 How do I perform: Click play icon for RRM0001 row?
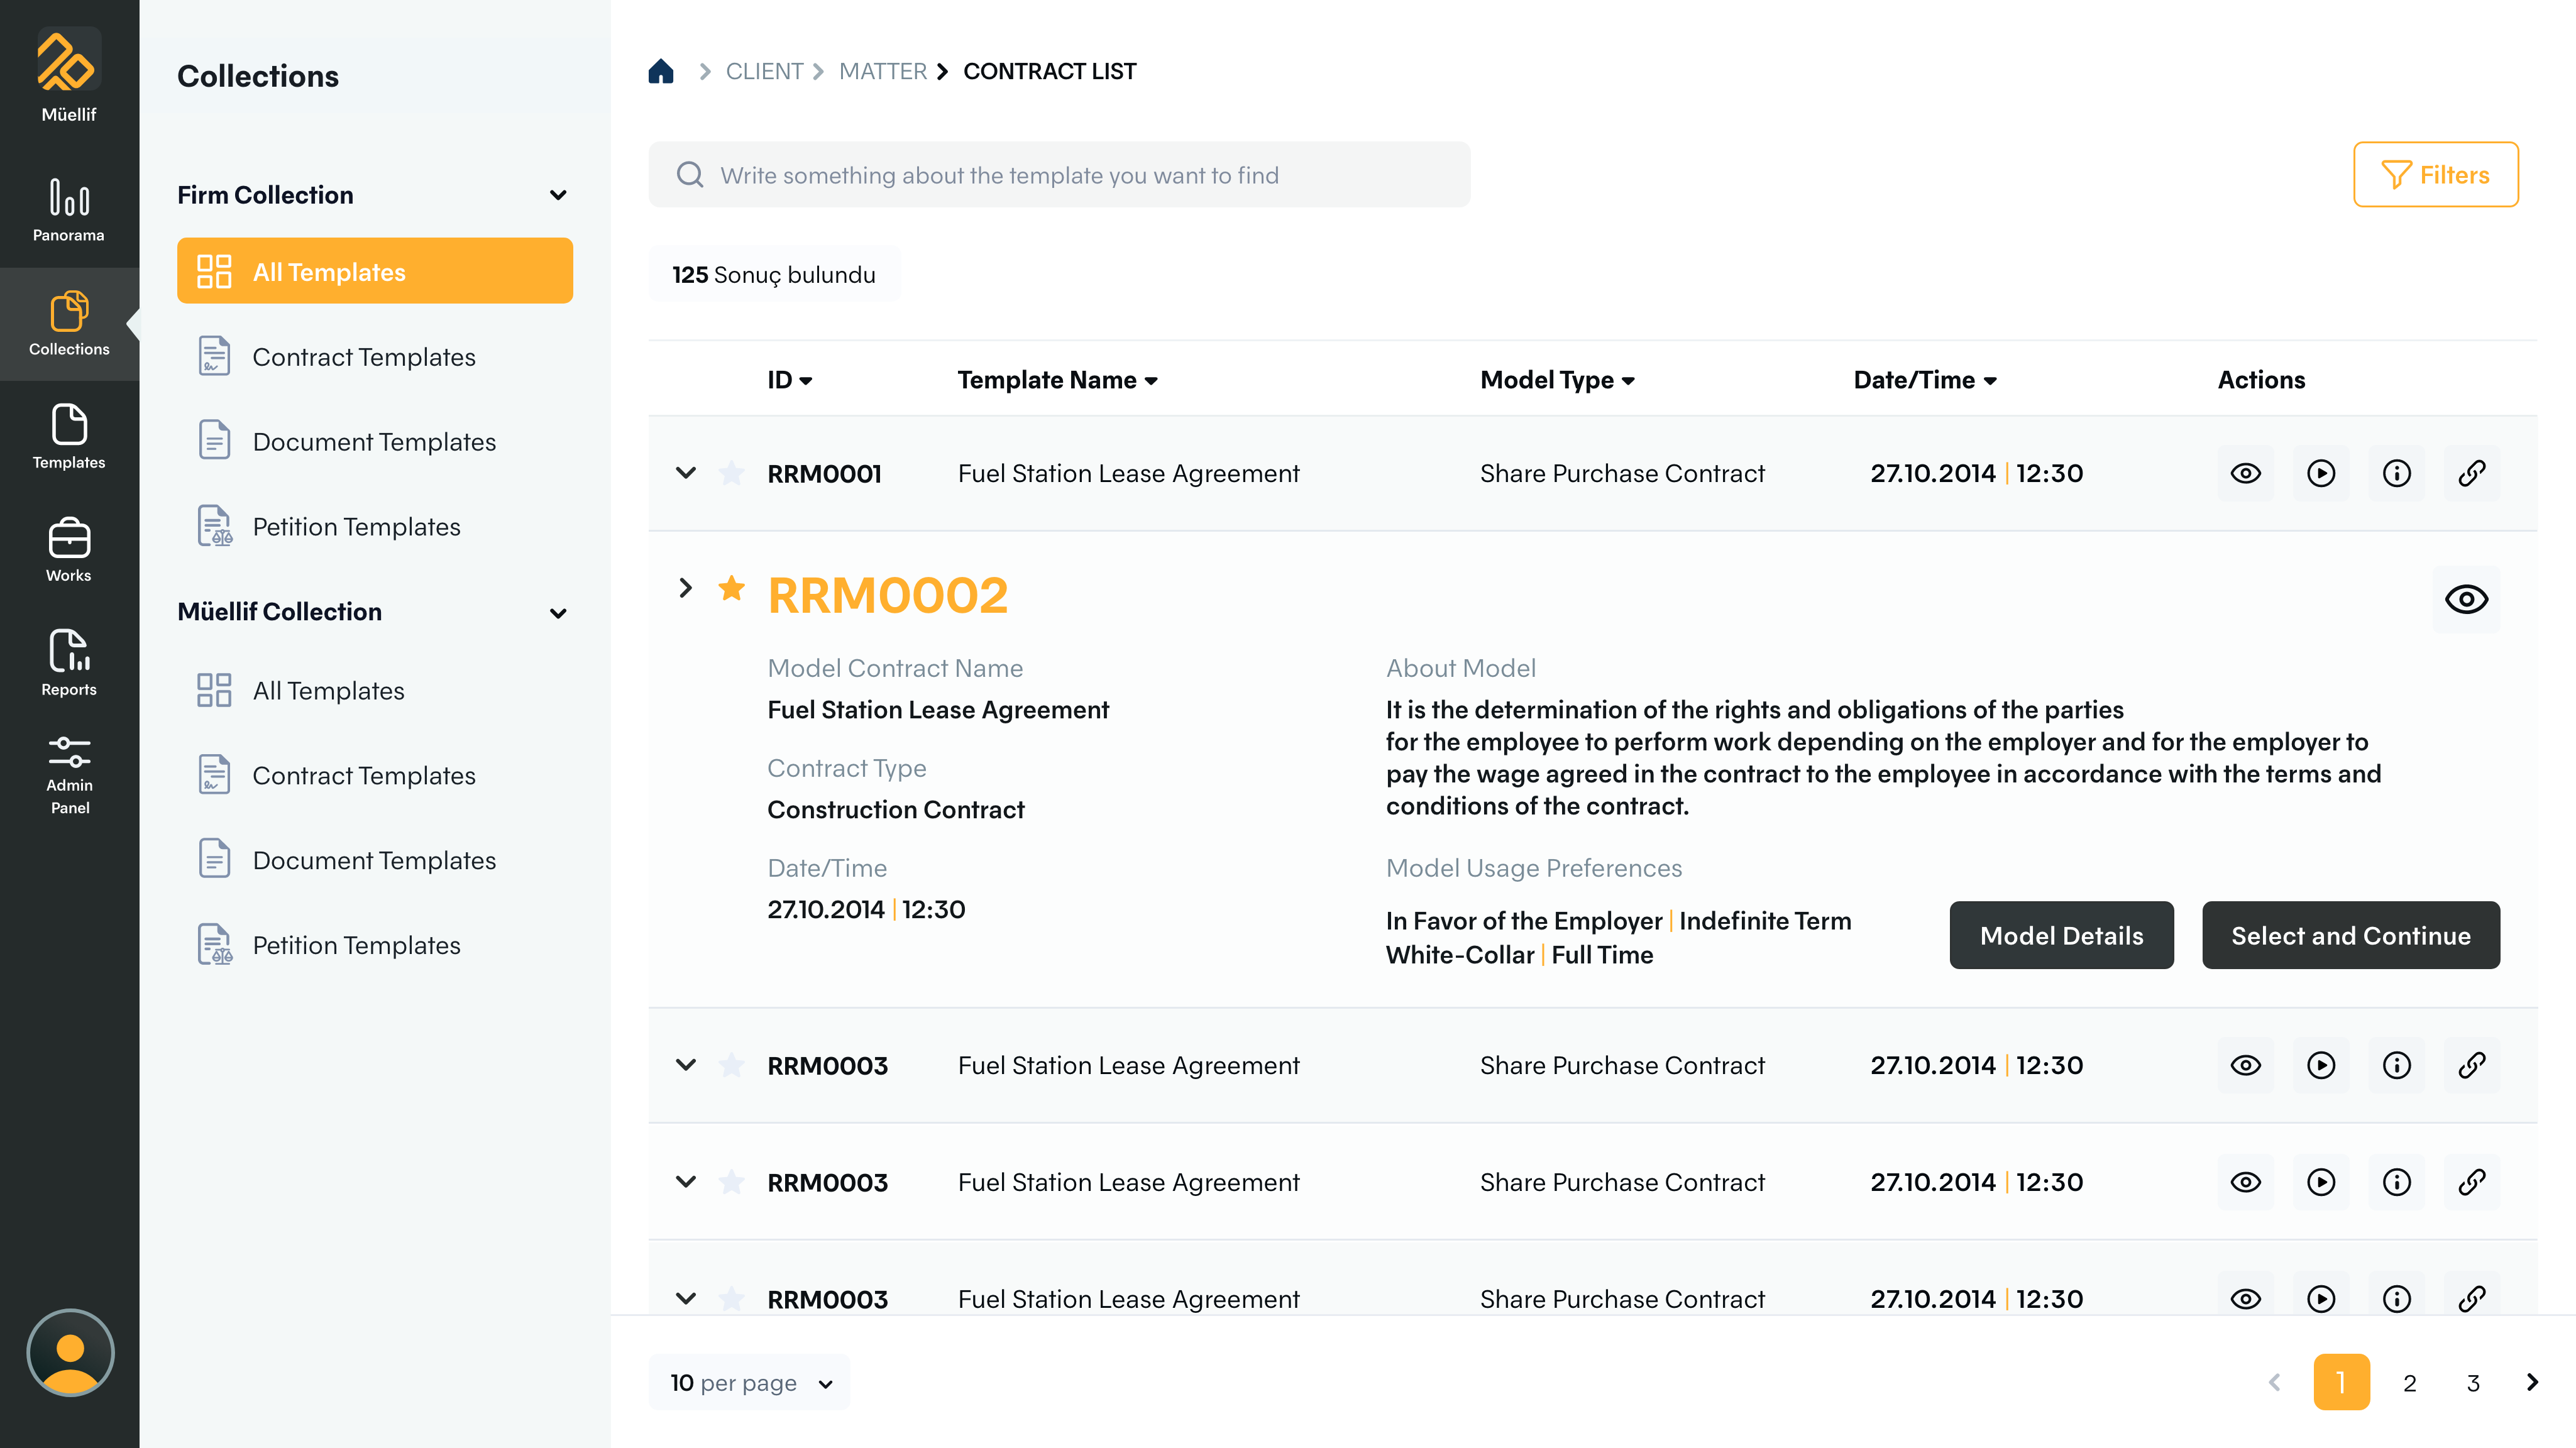pyautogui.click(x=2321, y=473)
